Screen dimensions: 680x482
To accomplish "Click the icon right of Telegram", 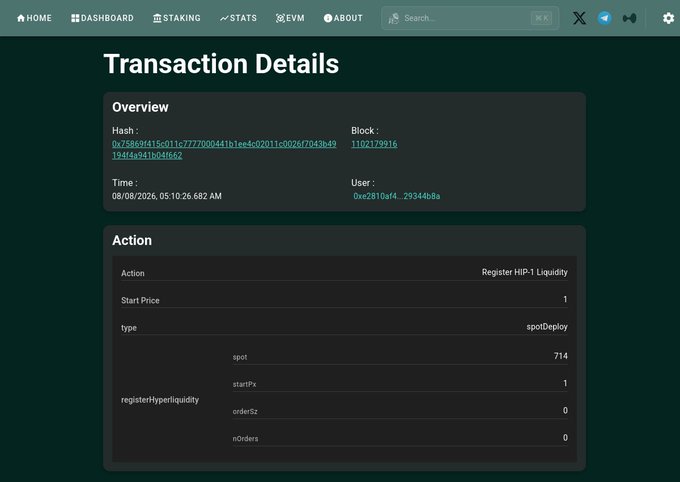I will 630,18.
